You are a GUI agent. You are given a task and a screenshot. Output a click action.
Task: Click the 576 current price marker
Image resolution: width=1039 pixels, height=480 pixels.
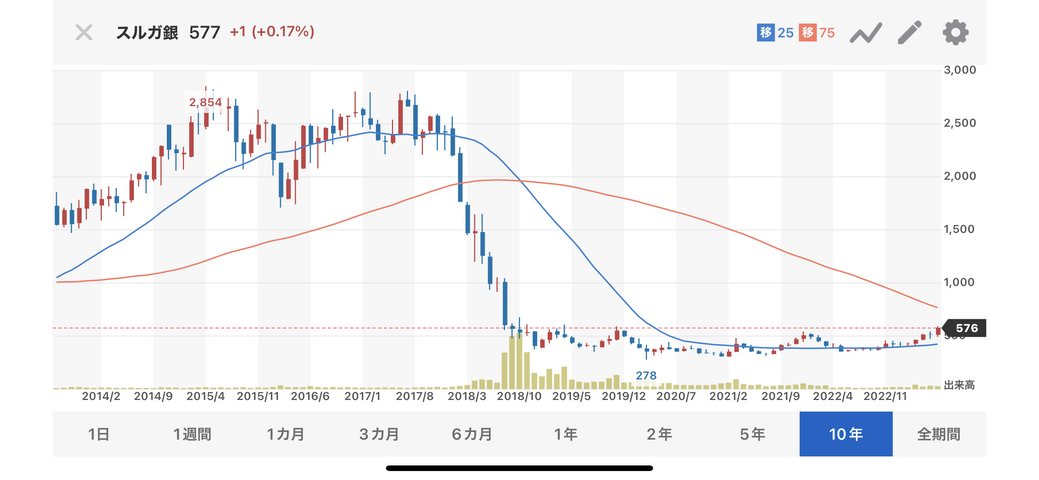pos(964,328)
